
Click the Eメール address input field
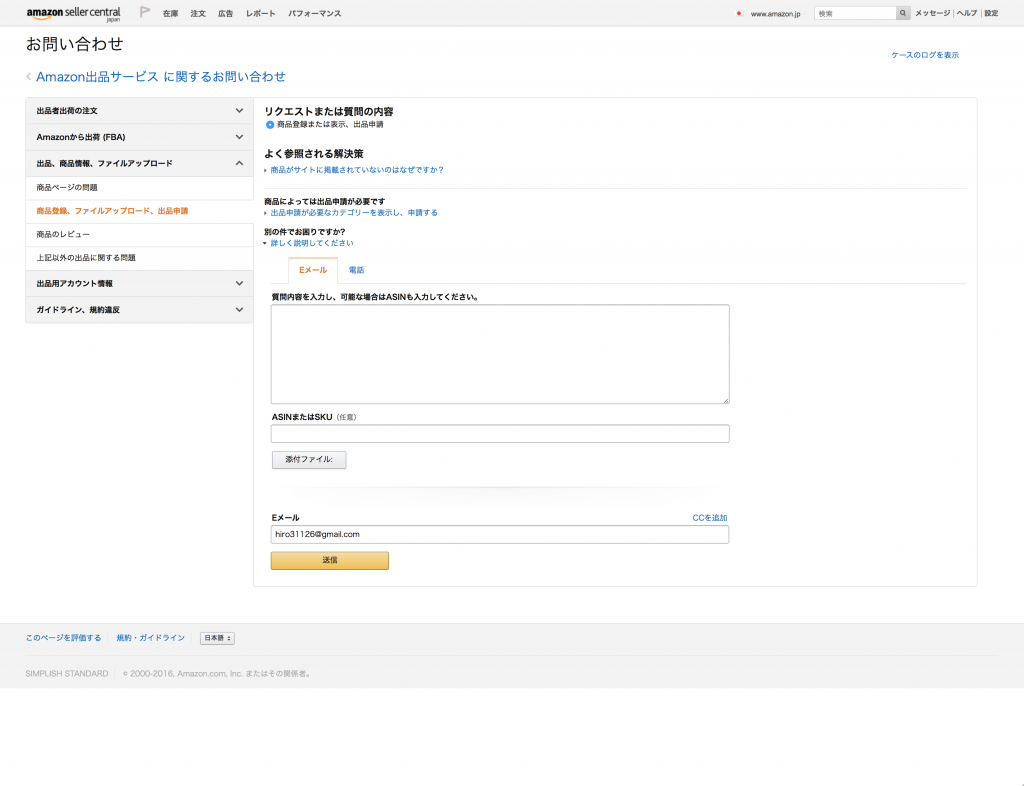(500, 535)
